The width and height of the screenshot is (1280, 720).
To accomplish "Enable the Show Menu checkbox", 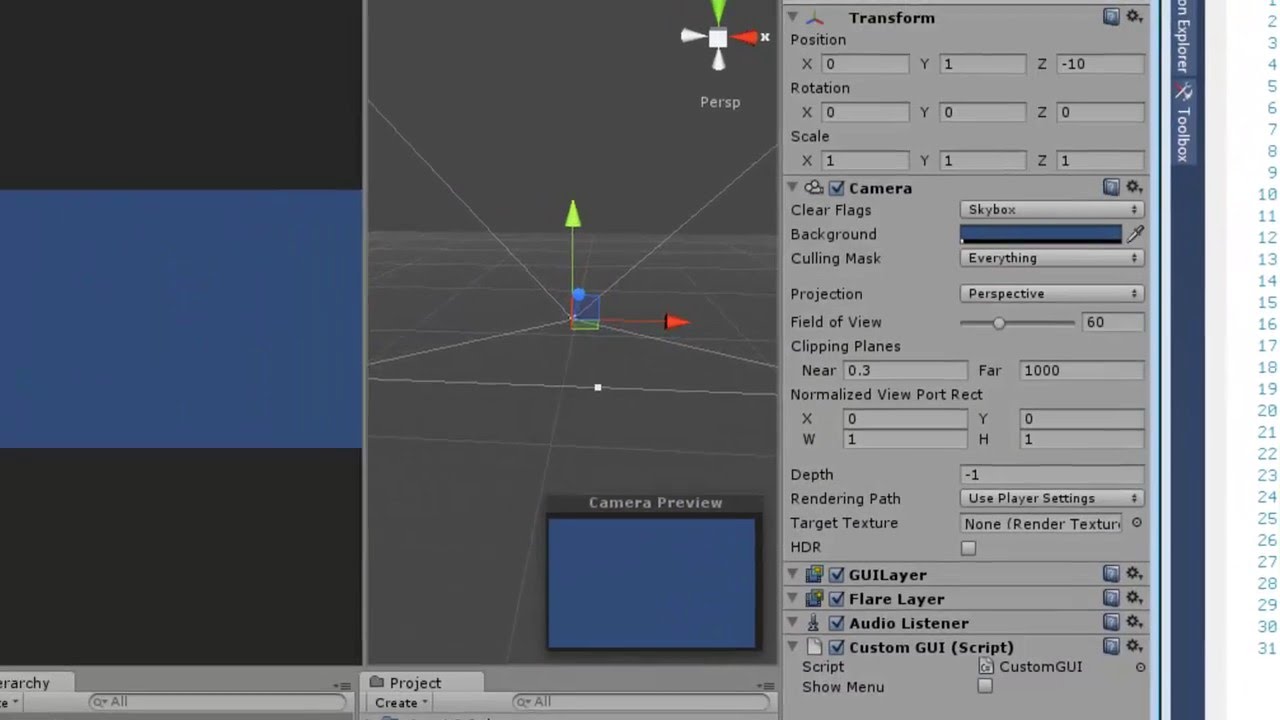I will click(985, 687).
